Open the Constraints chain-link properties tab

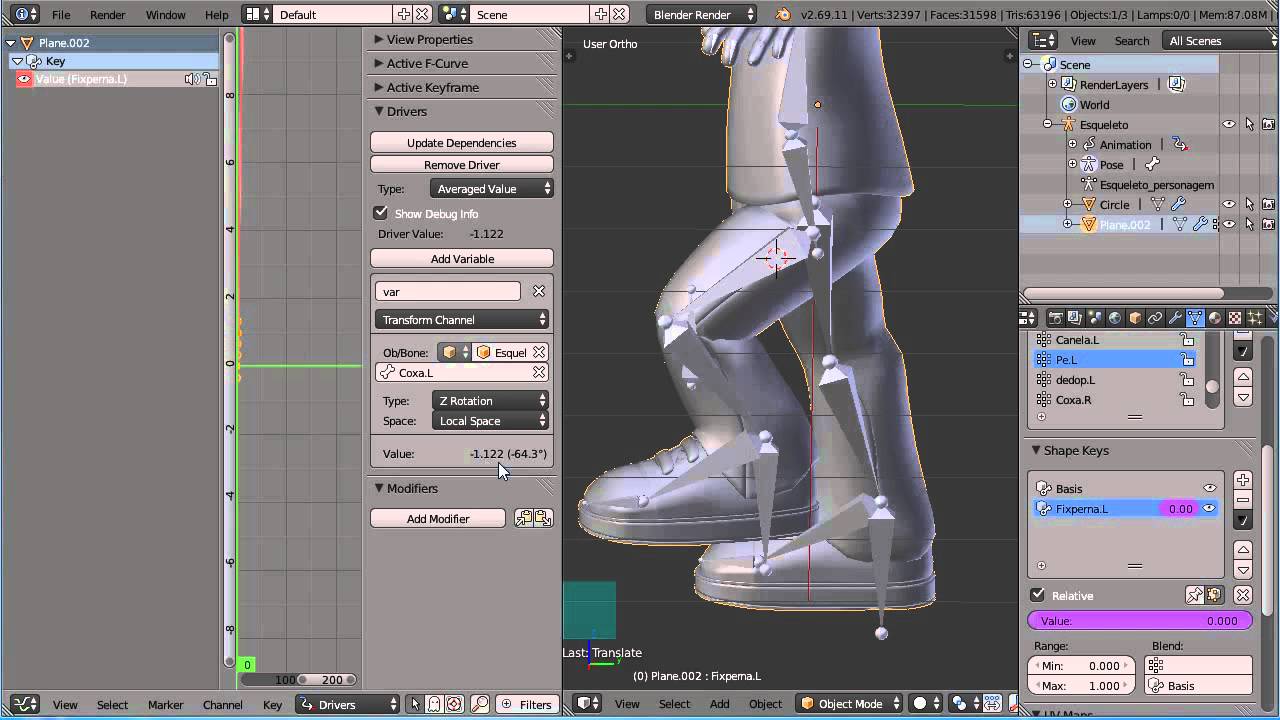coord(1155,318)
